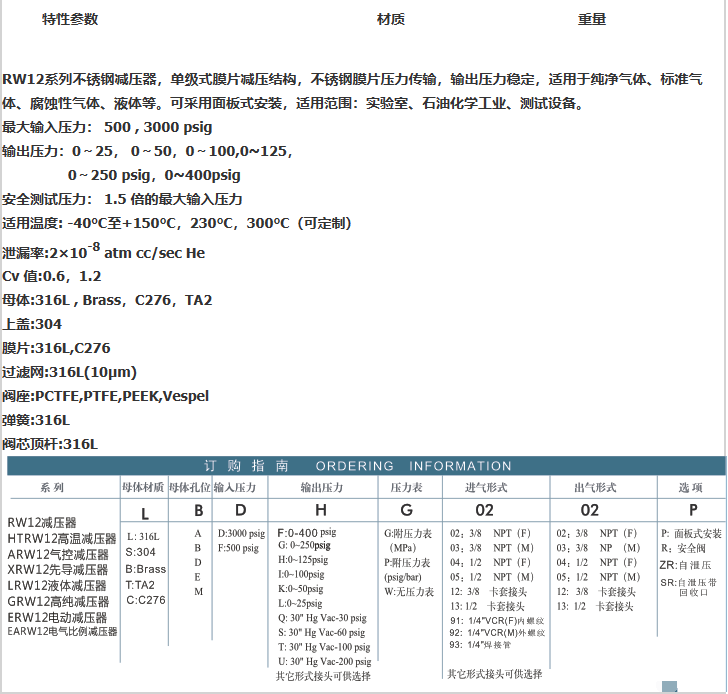
Task: Click the Q: 30" Hg Vac-30 psig option
Action: click(x=323, y=618)
